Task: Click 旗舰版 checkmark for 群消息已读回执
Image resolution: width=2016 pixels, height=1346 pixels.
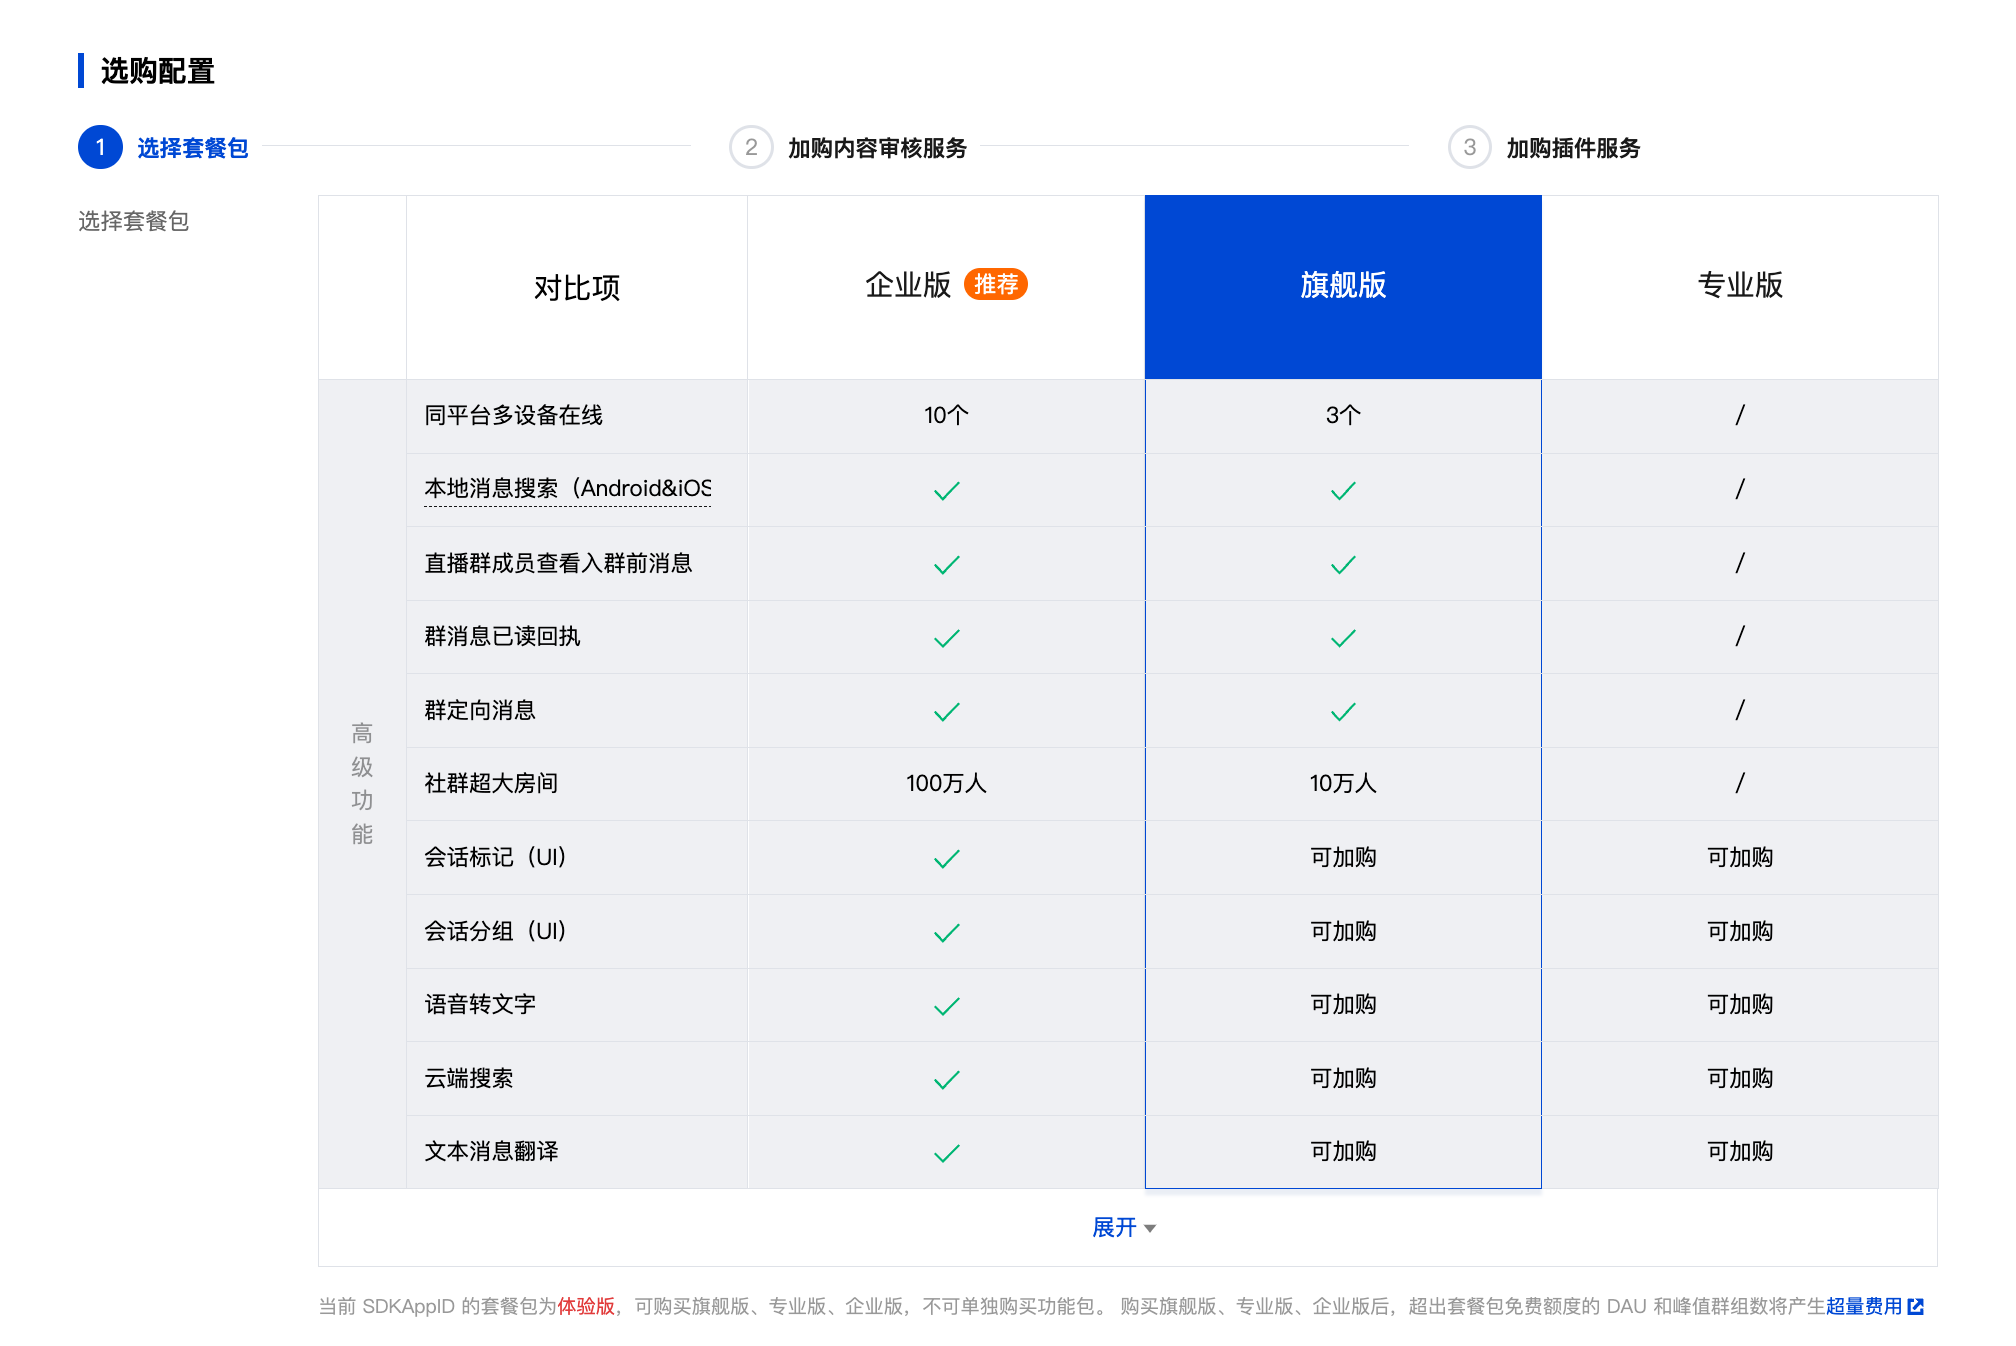Action: coord(1343,637)
